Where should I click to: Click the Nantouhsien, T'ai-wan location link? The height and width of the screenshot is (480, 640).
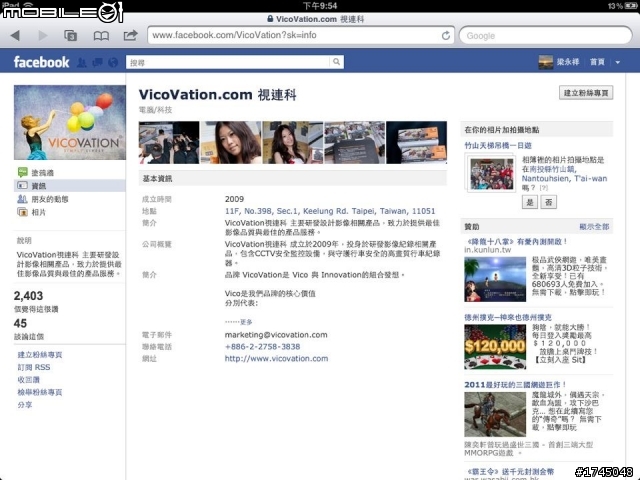(x=564, y=178)
